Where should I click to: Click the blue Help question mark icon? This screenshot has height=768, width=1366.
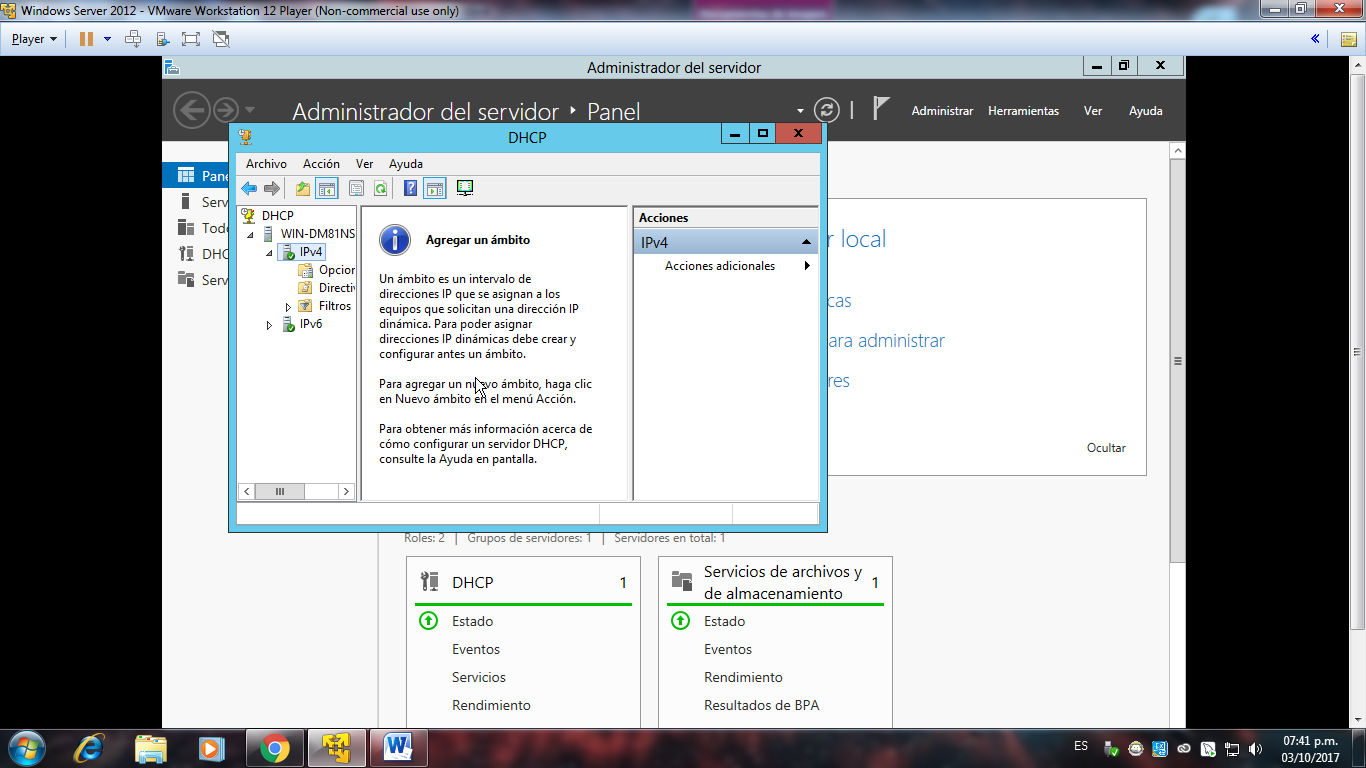(410, 188)
